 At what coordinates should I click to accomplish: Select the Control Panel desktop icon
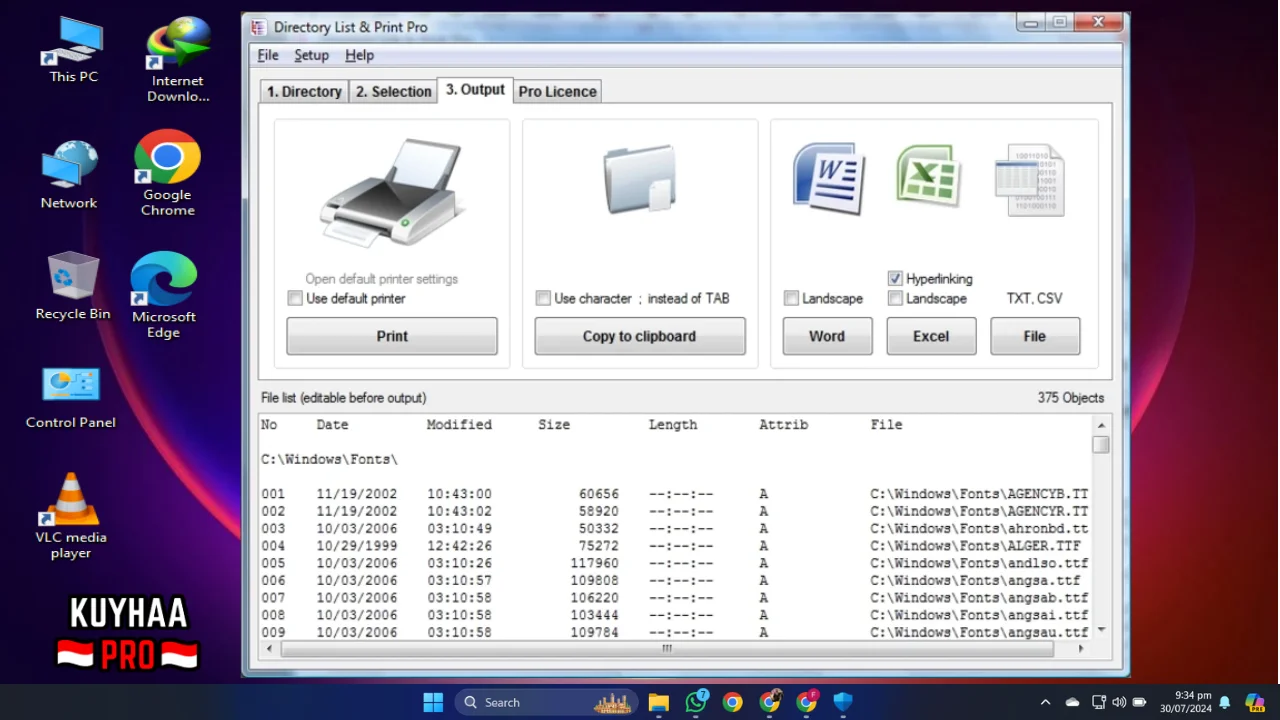pos(71,397)
